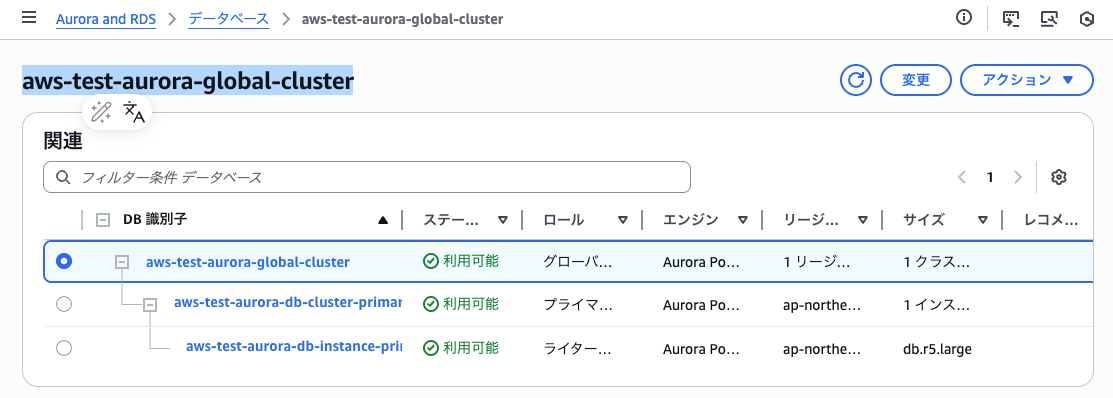Viewport: 1113px width, 398px height.
Task: Click ap-northe... region in db-cluster-primary row
Action: click(x=822, y=306)
